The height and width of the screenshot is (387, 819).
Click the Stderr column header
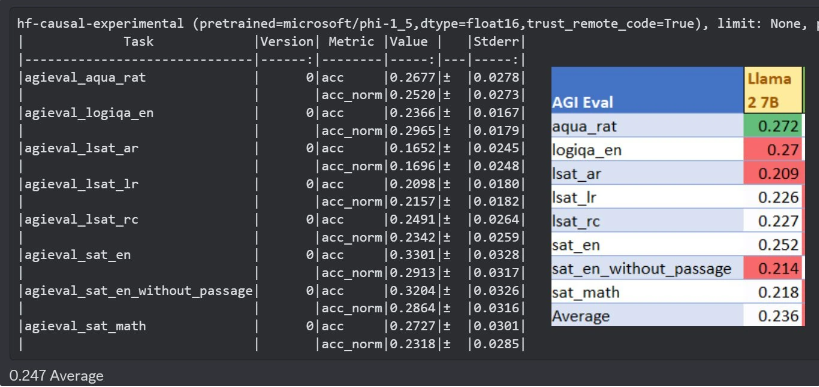(496, 41)
